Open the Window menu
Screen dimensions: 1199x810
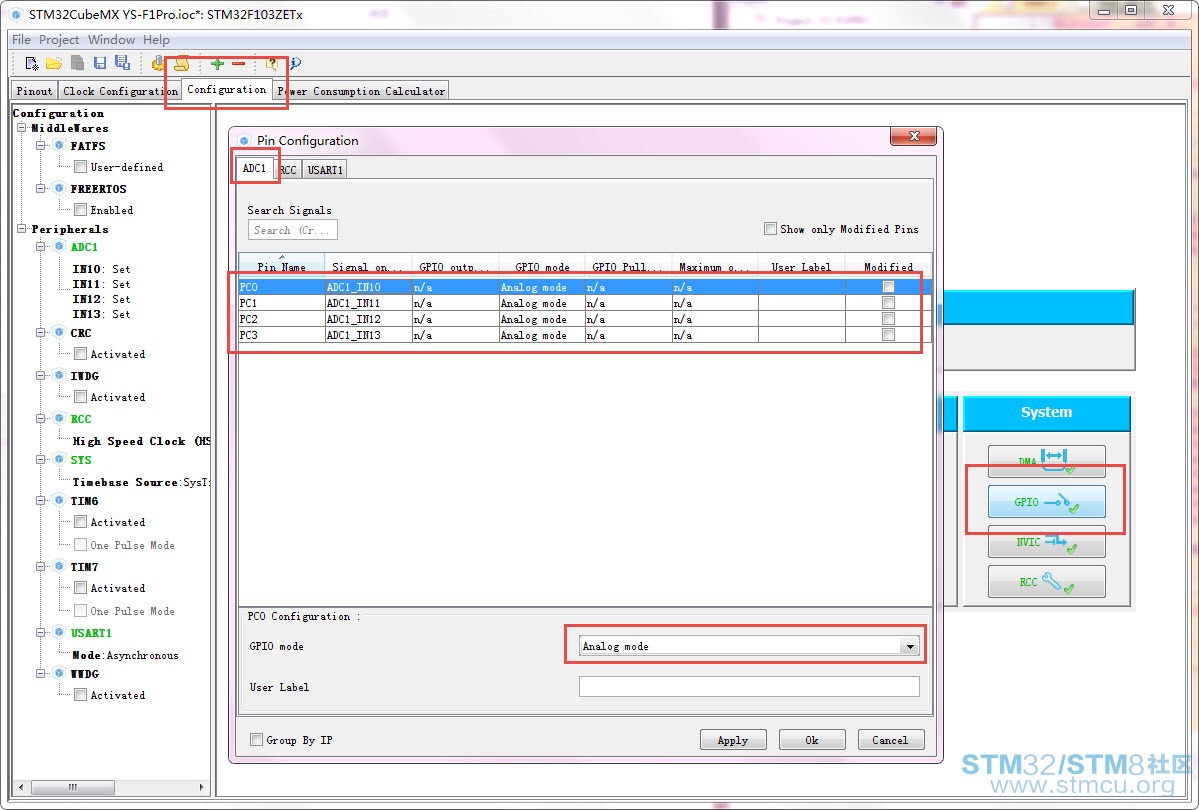point(111,40)
